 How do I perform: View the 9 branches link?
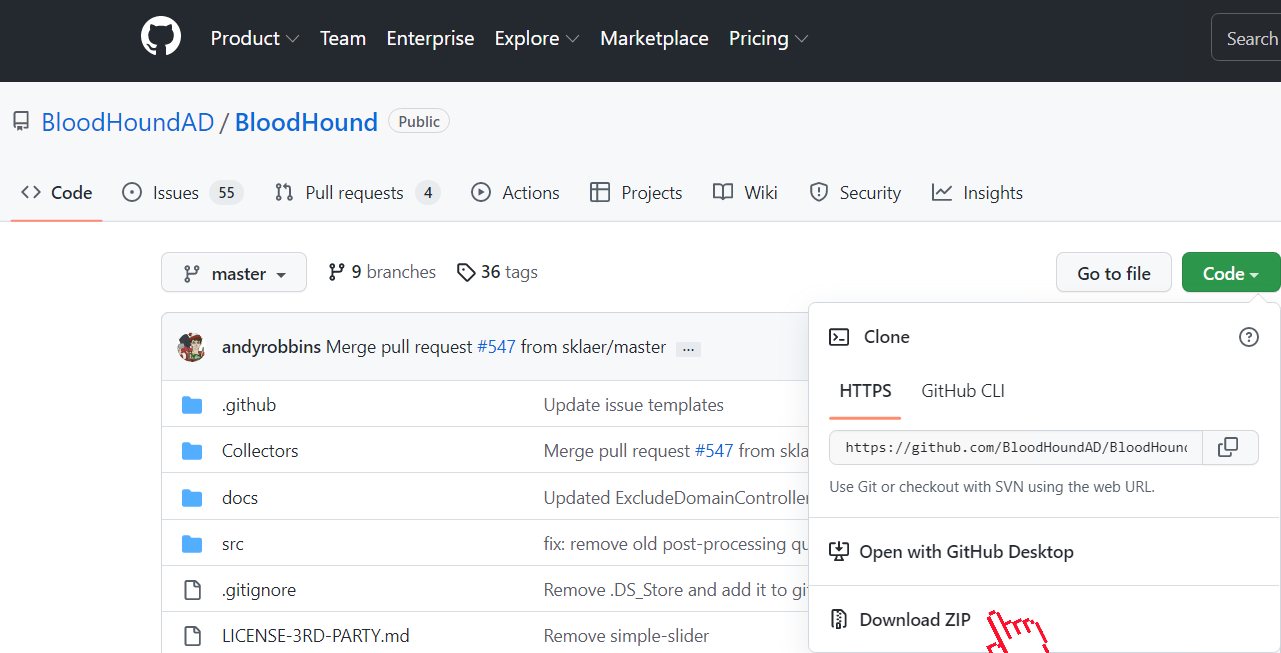pyautogui.click(x=382, y=272)
